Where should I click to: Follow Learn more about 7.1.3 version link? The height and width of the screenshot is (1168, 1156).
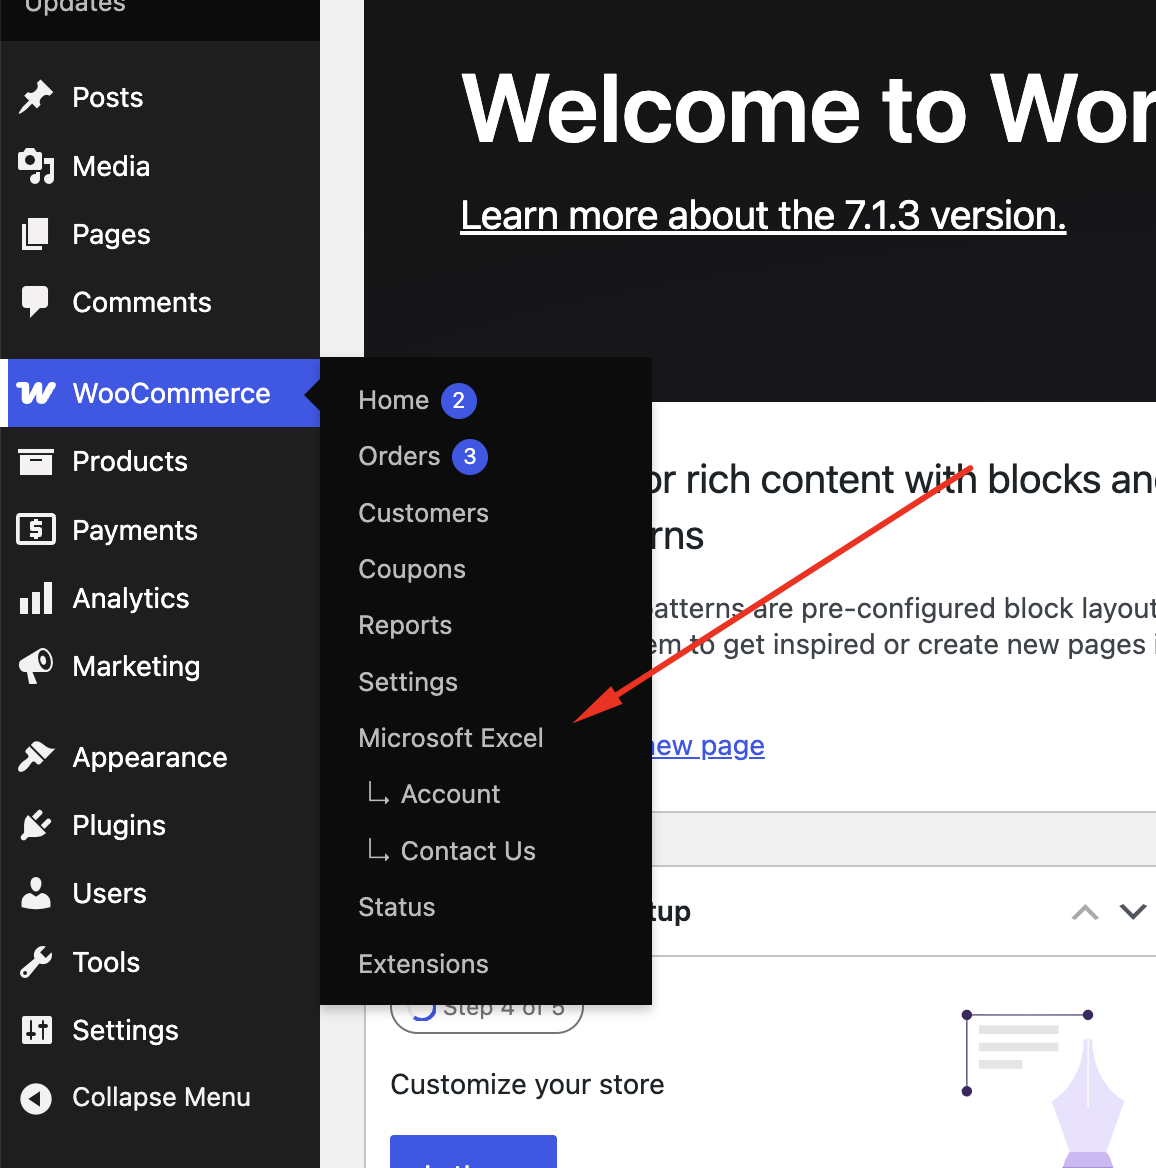tap(763, 216)
